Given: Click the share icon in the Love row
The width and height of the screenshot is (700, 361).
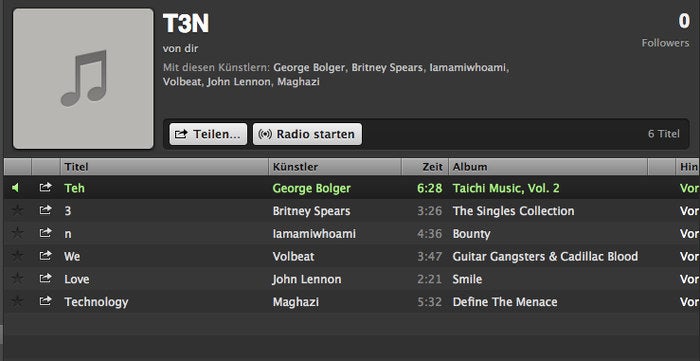Looking at the screenshot, I should tap(46, 279).
